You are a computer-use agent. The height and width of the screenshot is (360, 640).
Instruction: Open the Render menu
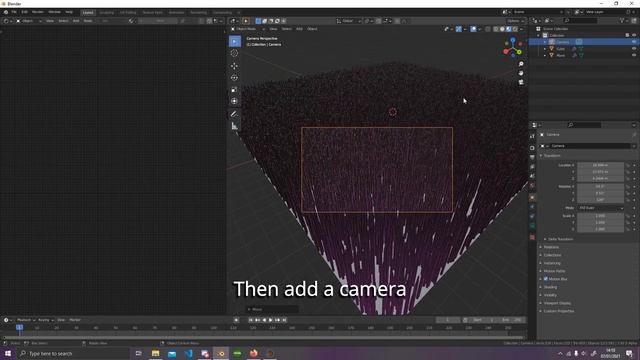(x=38, y=12)
